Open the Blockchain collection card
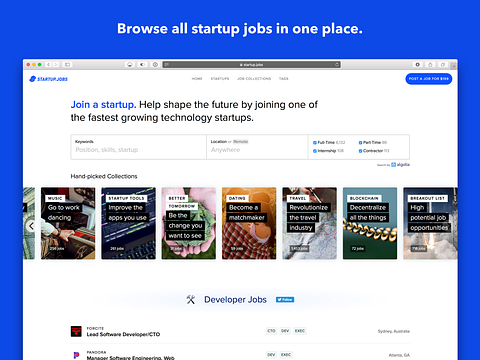This screenshot has height=360, width=480. (x=370, y=223)
